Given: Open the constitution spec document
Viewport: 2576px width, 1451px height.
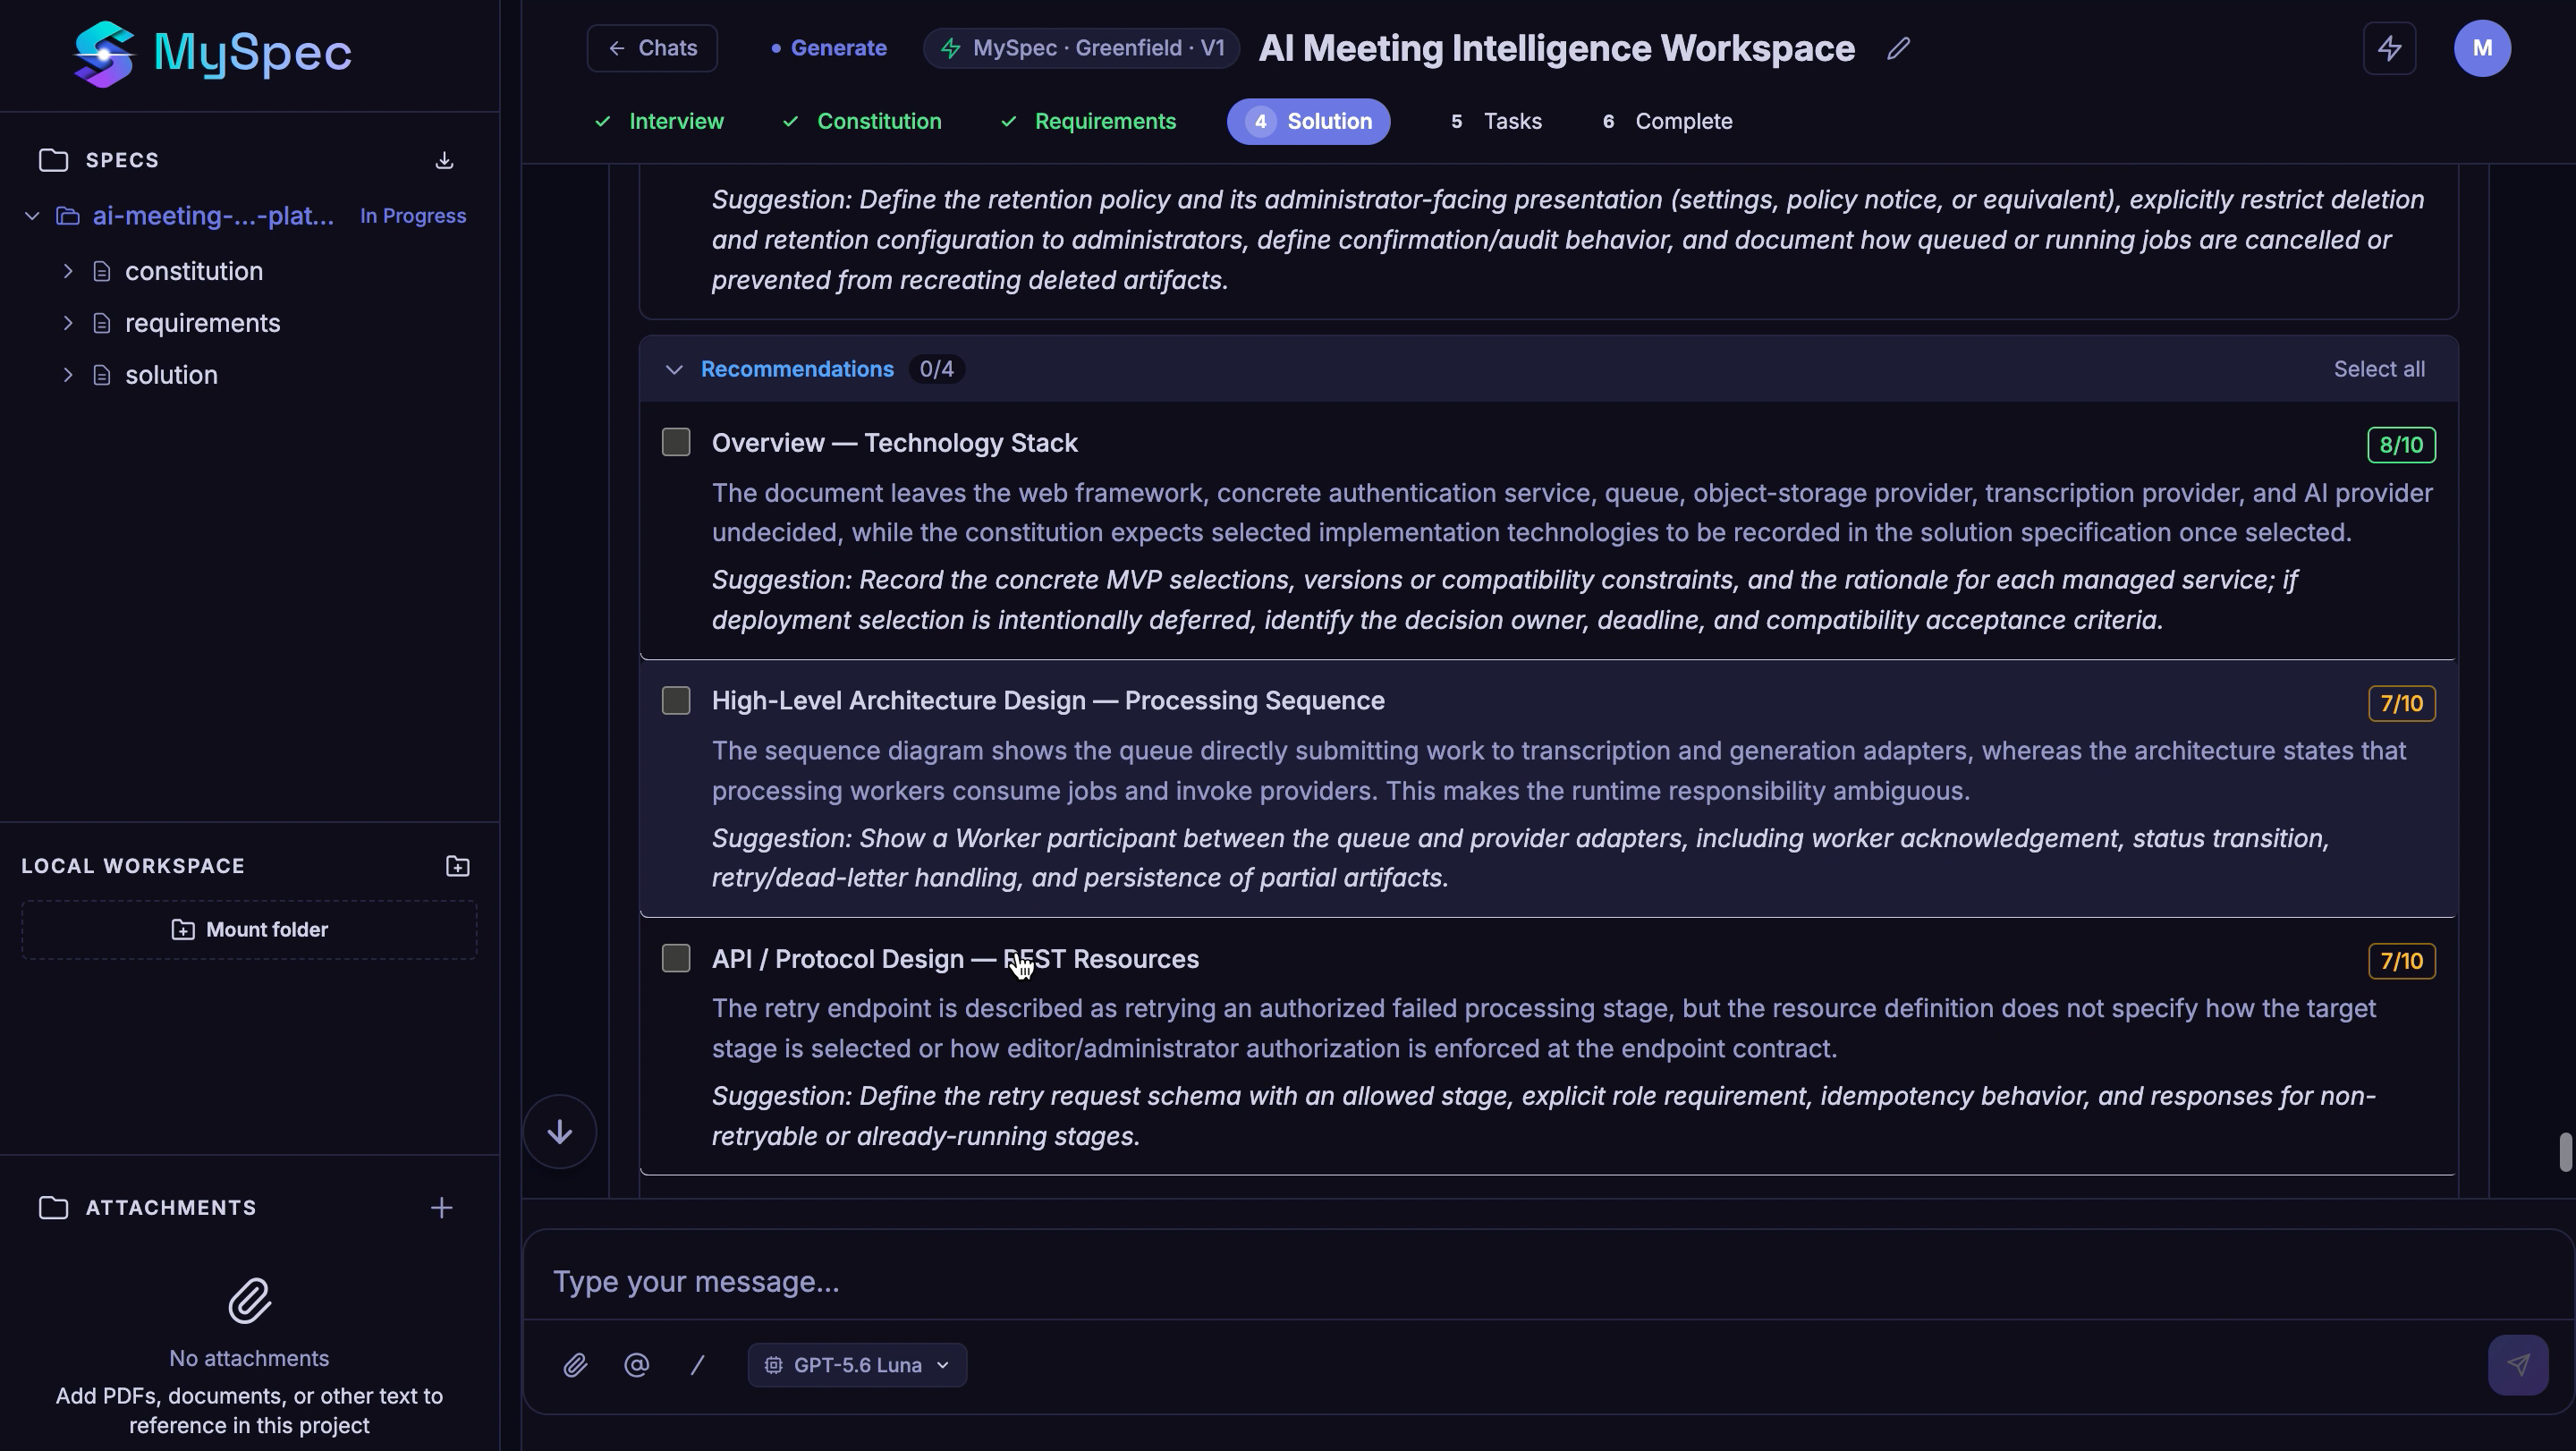Looking at the screenshot, I should (194, 272).
